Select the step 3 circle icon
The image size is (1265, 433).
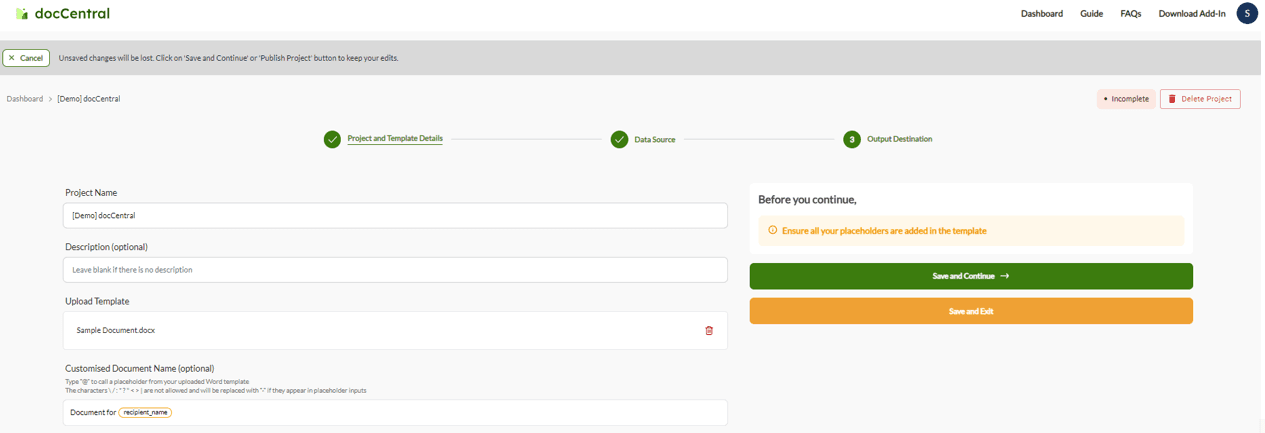(851, 139)
